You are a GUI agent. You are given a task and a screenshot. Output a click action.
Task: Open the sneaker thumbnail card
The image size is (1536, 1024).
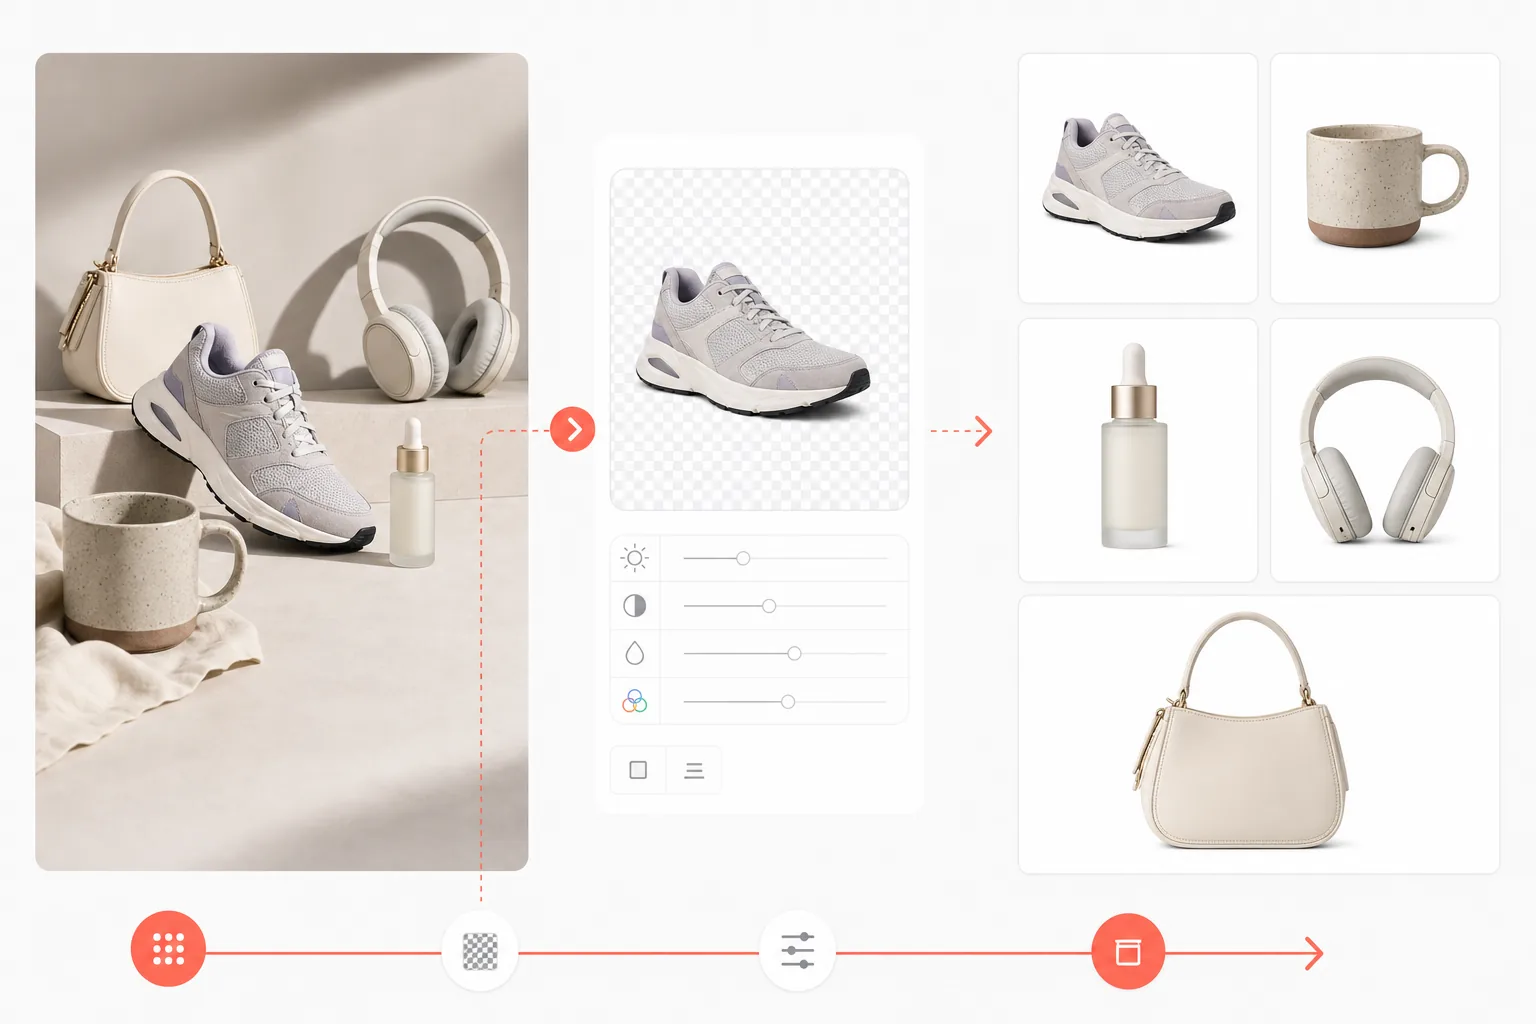pos(1138,178)
